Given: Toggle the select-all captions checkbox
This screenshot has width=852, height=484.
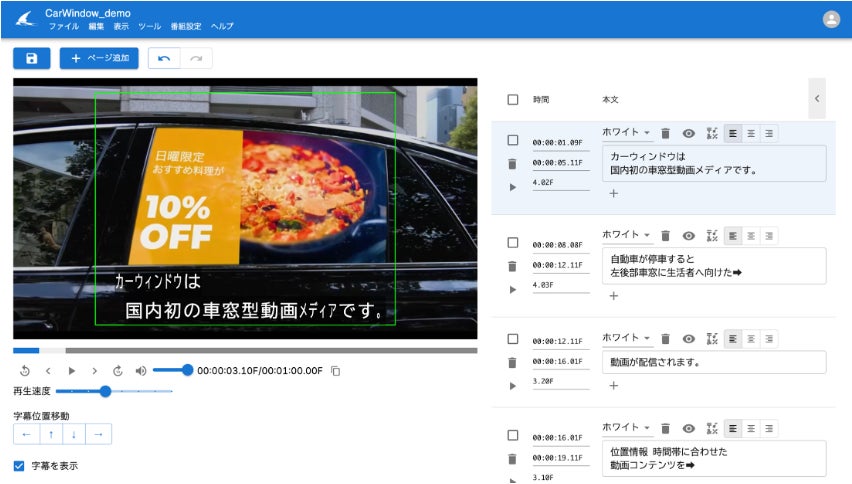Looking at the screenshot, I should point(512,99).
